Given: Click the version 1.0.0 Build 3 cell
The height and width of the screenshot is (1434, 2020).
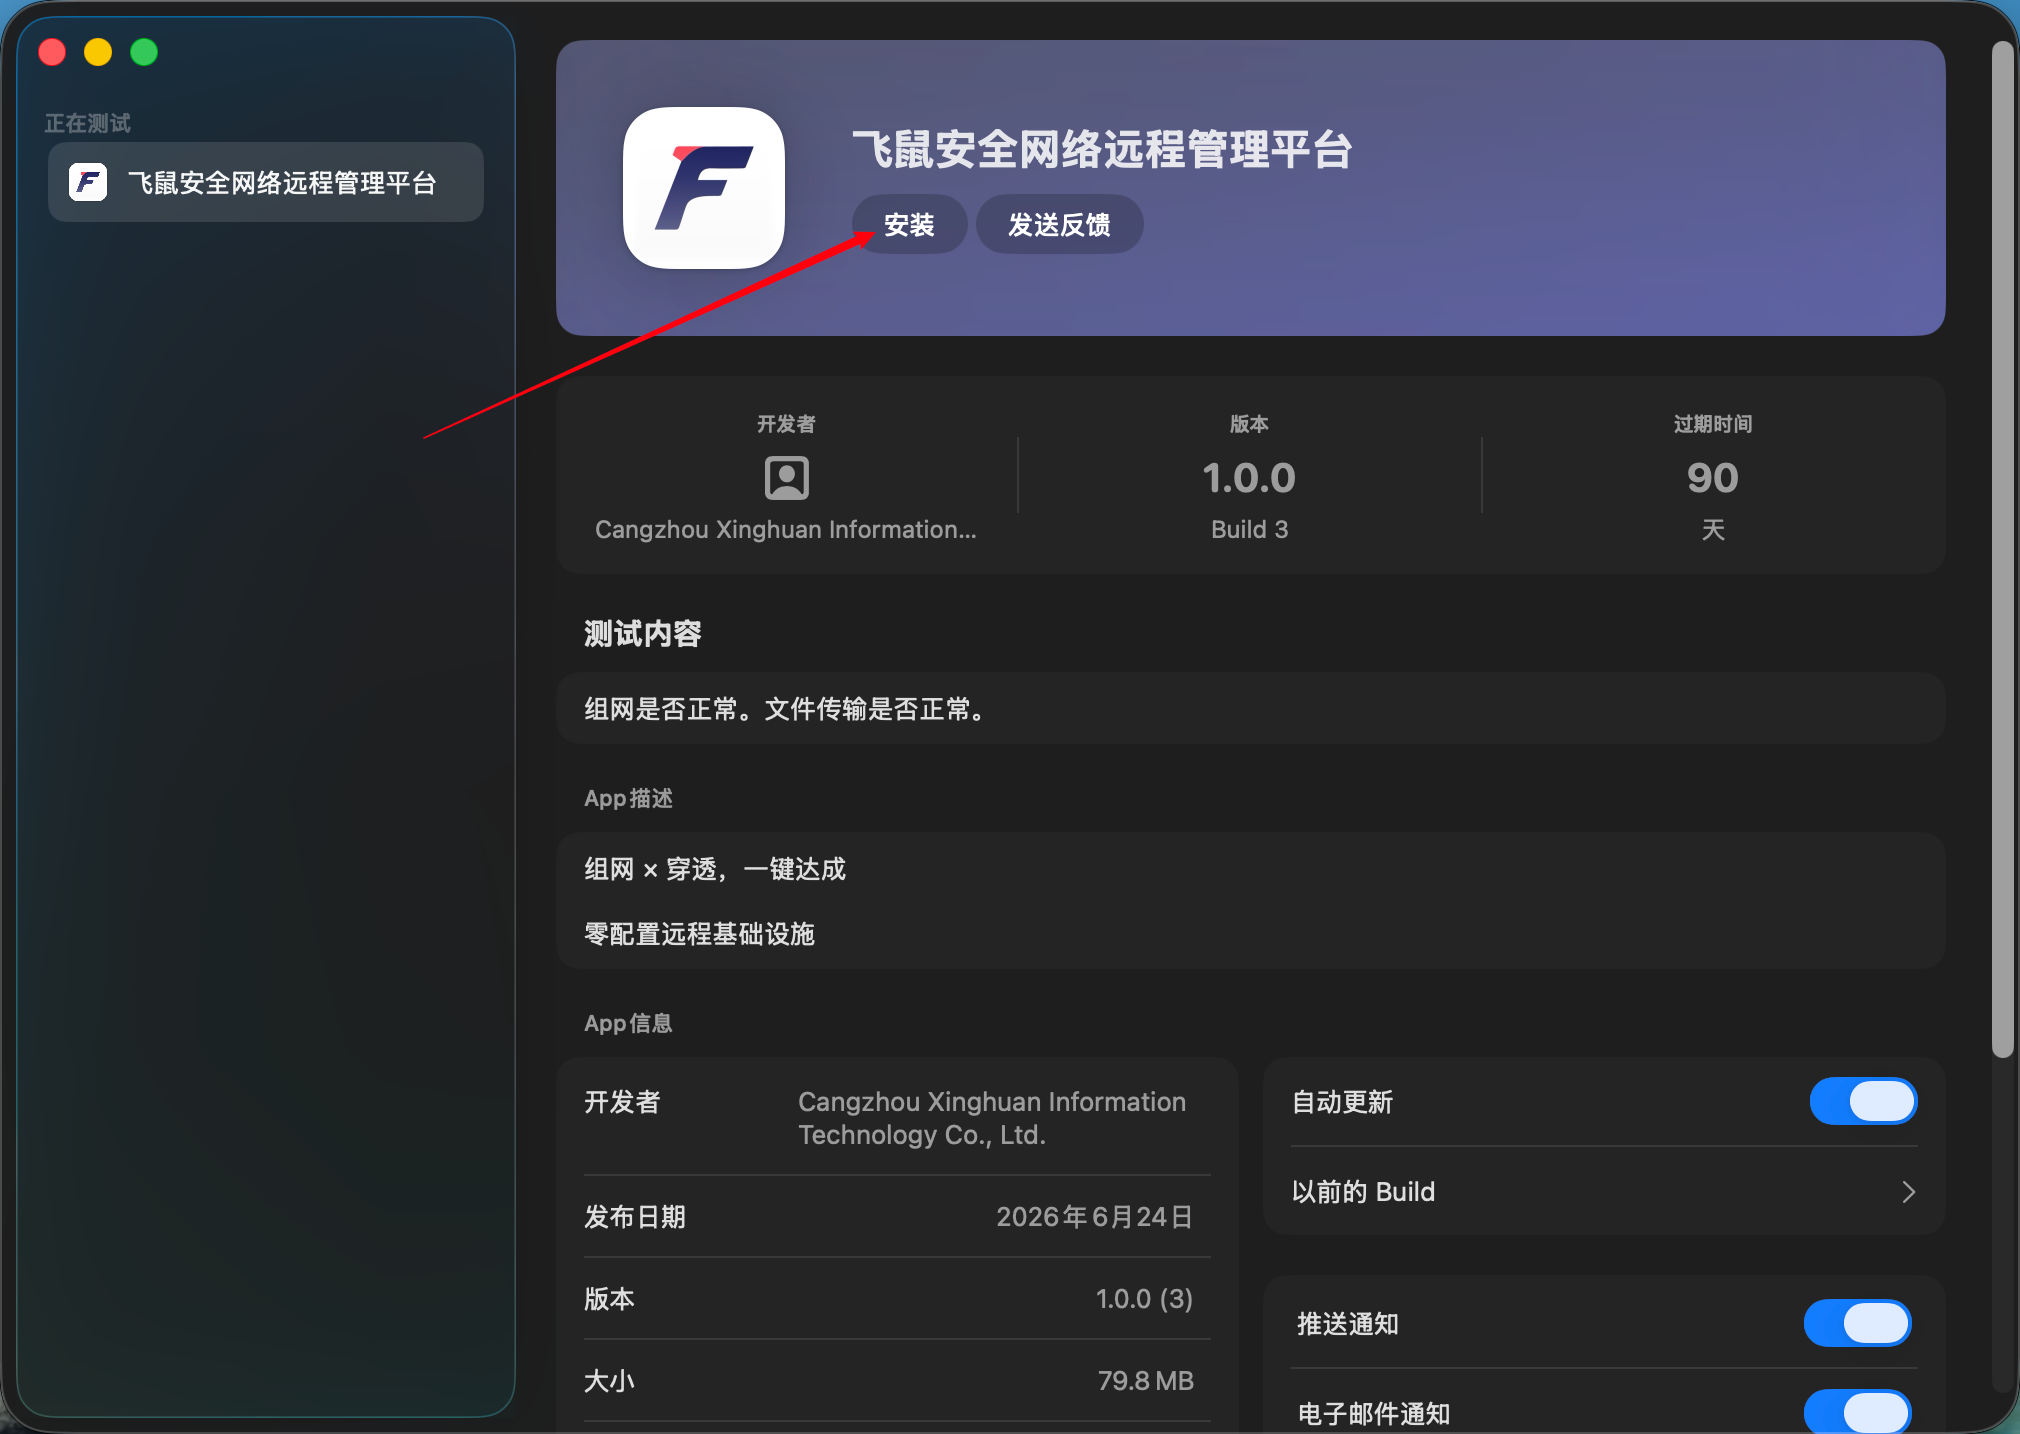Looking at the screenshot, I should pyautogui.click(x=1249, y=476).
